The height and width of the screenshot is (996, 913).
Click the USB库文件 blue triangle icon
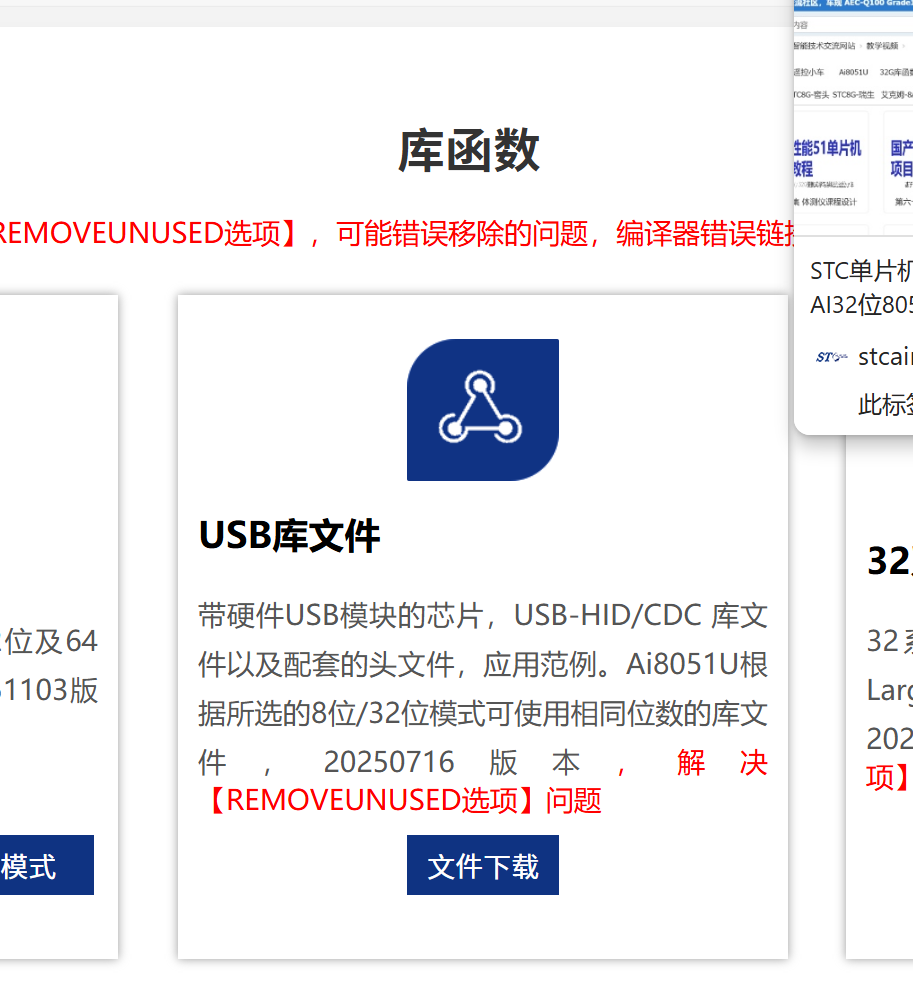[x=482, y=409]
